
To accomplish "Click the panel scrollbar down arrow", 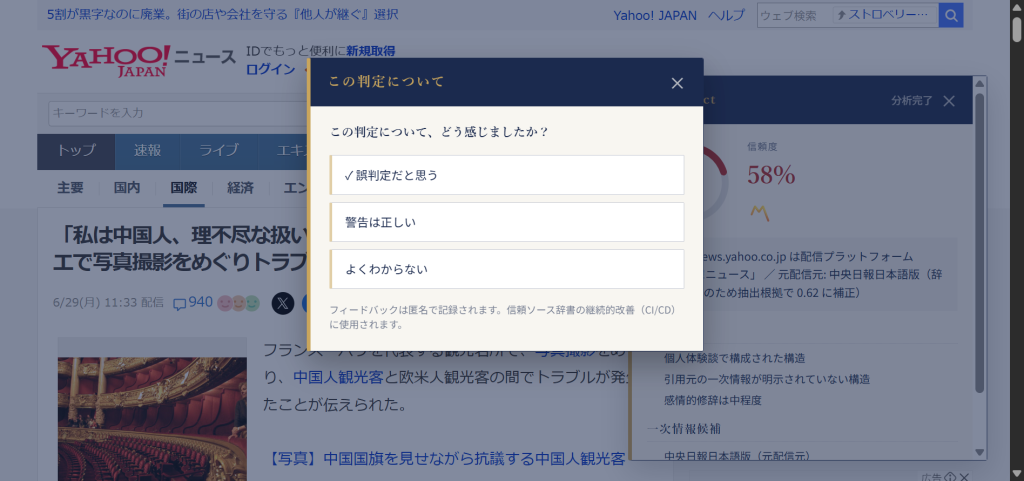I will pyautogui.click(x=980, y=452).
